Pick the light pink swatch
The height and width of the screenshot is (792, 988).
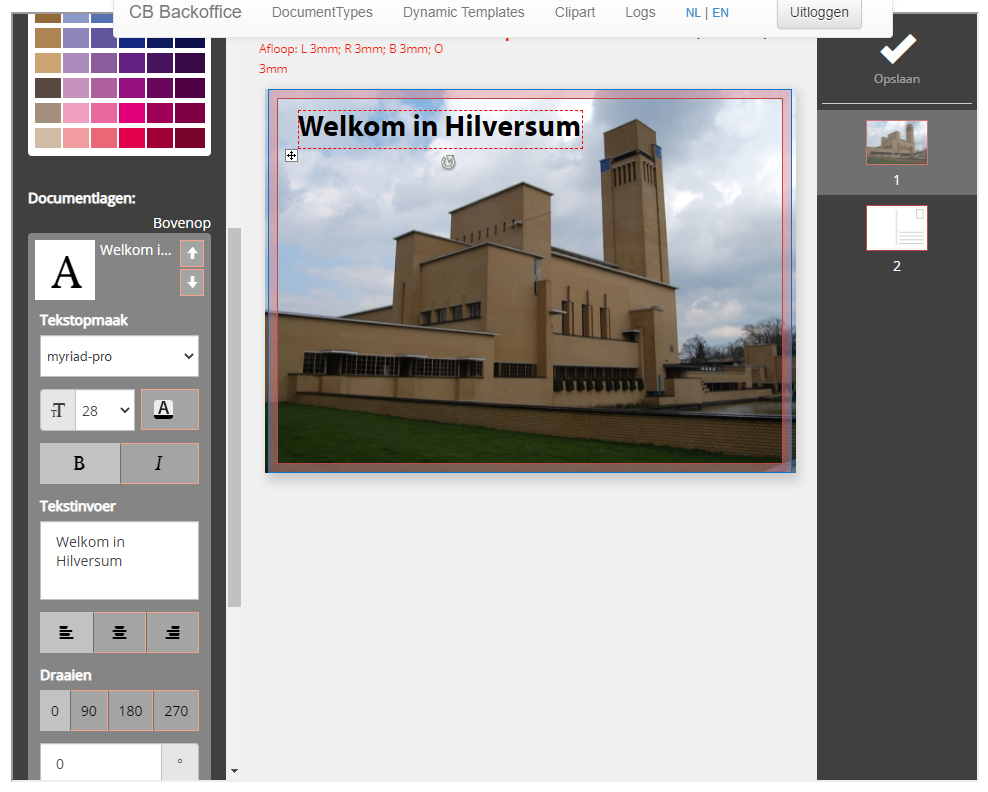pos(76,113)
